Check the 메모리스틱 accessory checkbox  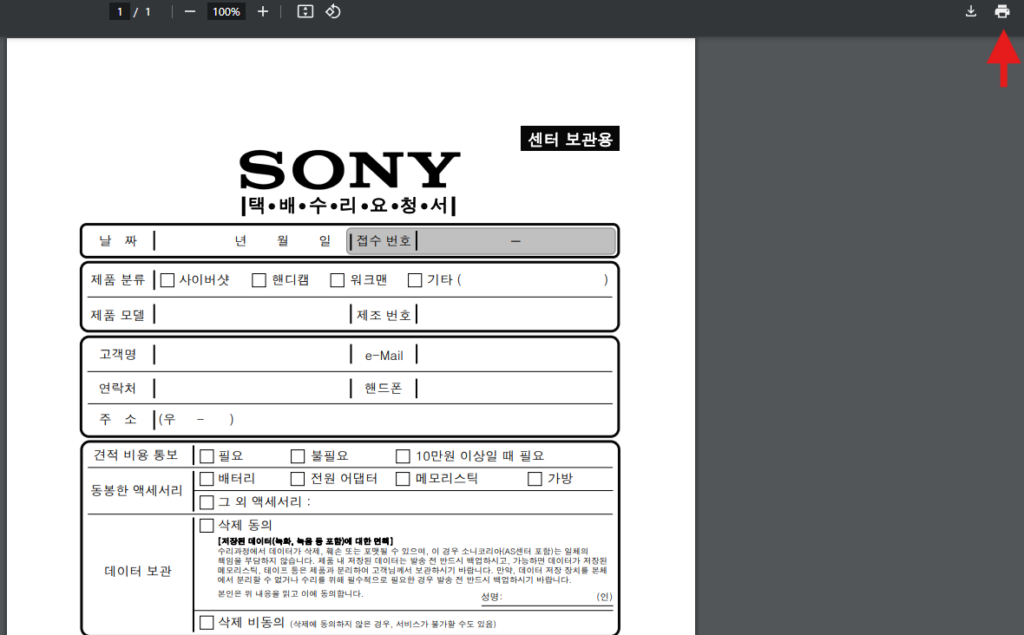pos(403,479)
